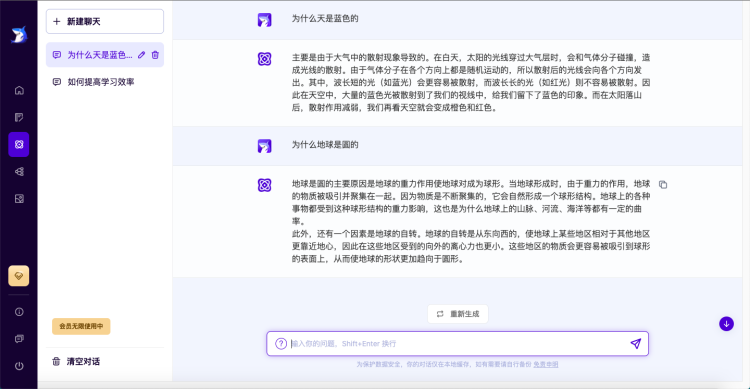
Task: Click the user avatar beside 为什么天是蓝色的
Action: pyautogui.click(x=265, y=20)
